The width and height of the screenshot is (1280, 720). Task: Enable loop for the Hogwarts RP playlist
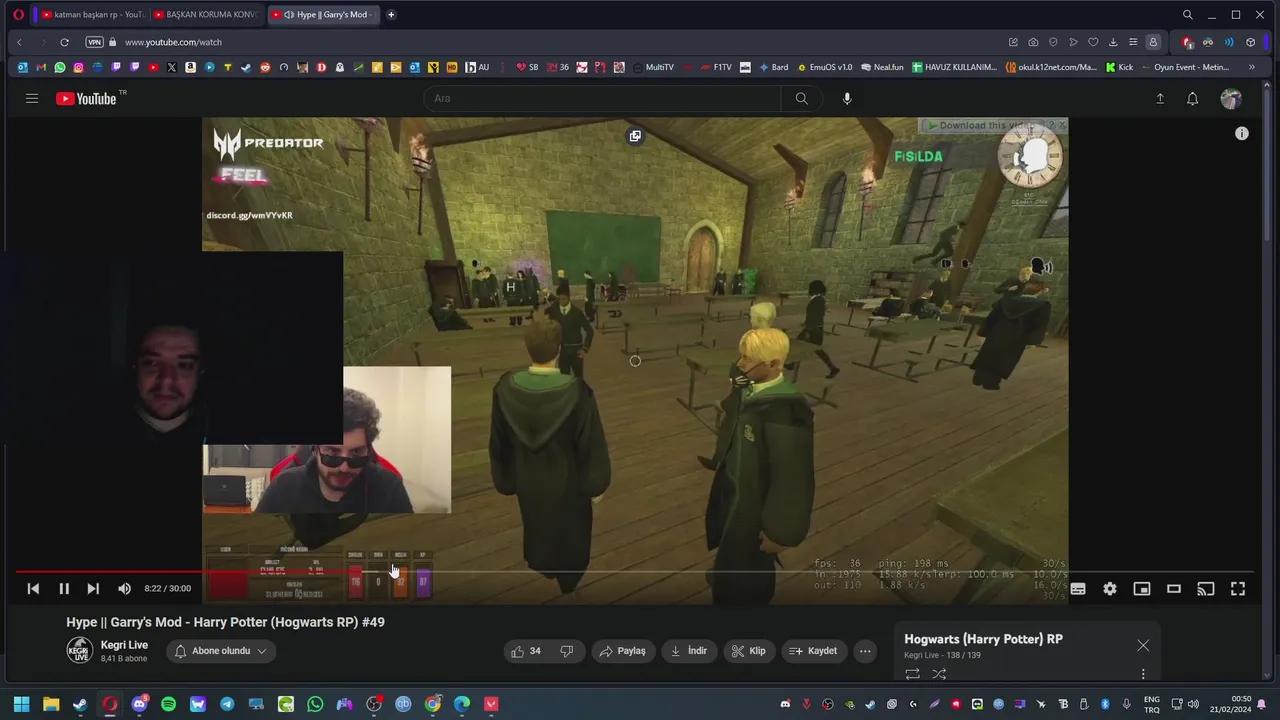[912, 674]
